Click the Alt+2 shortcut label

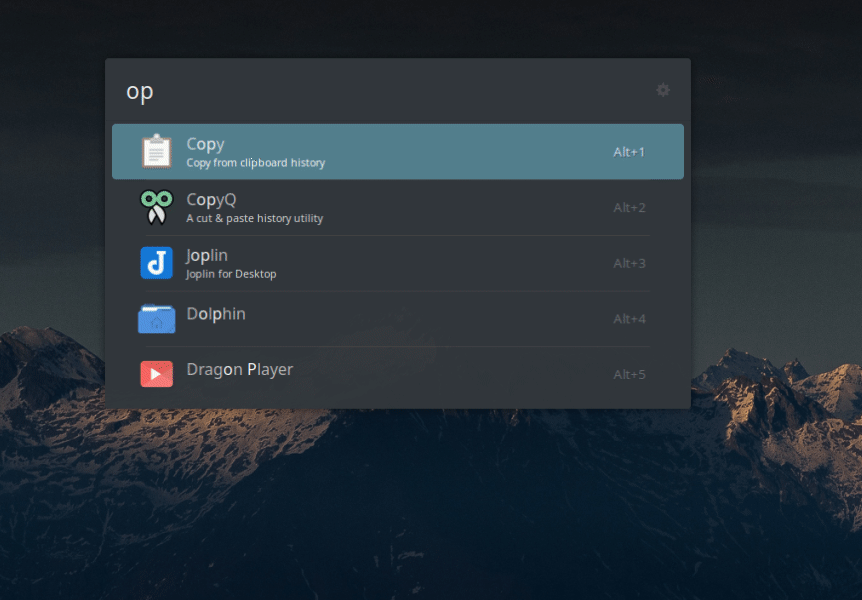pyautogui.click(x=629, y=207)
